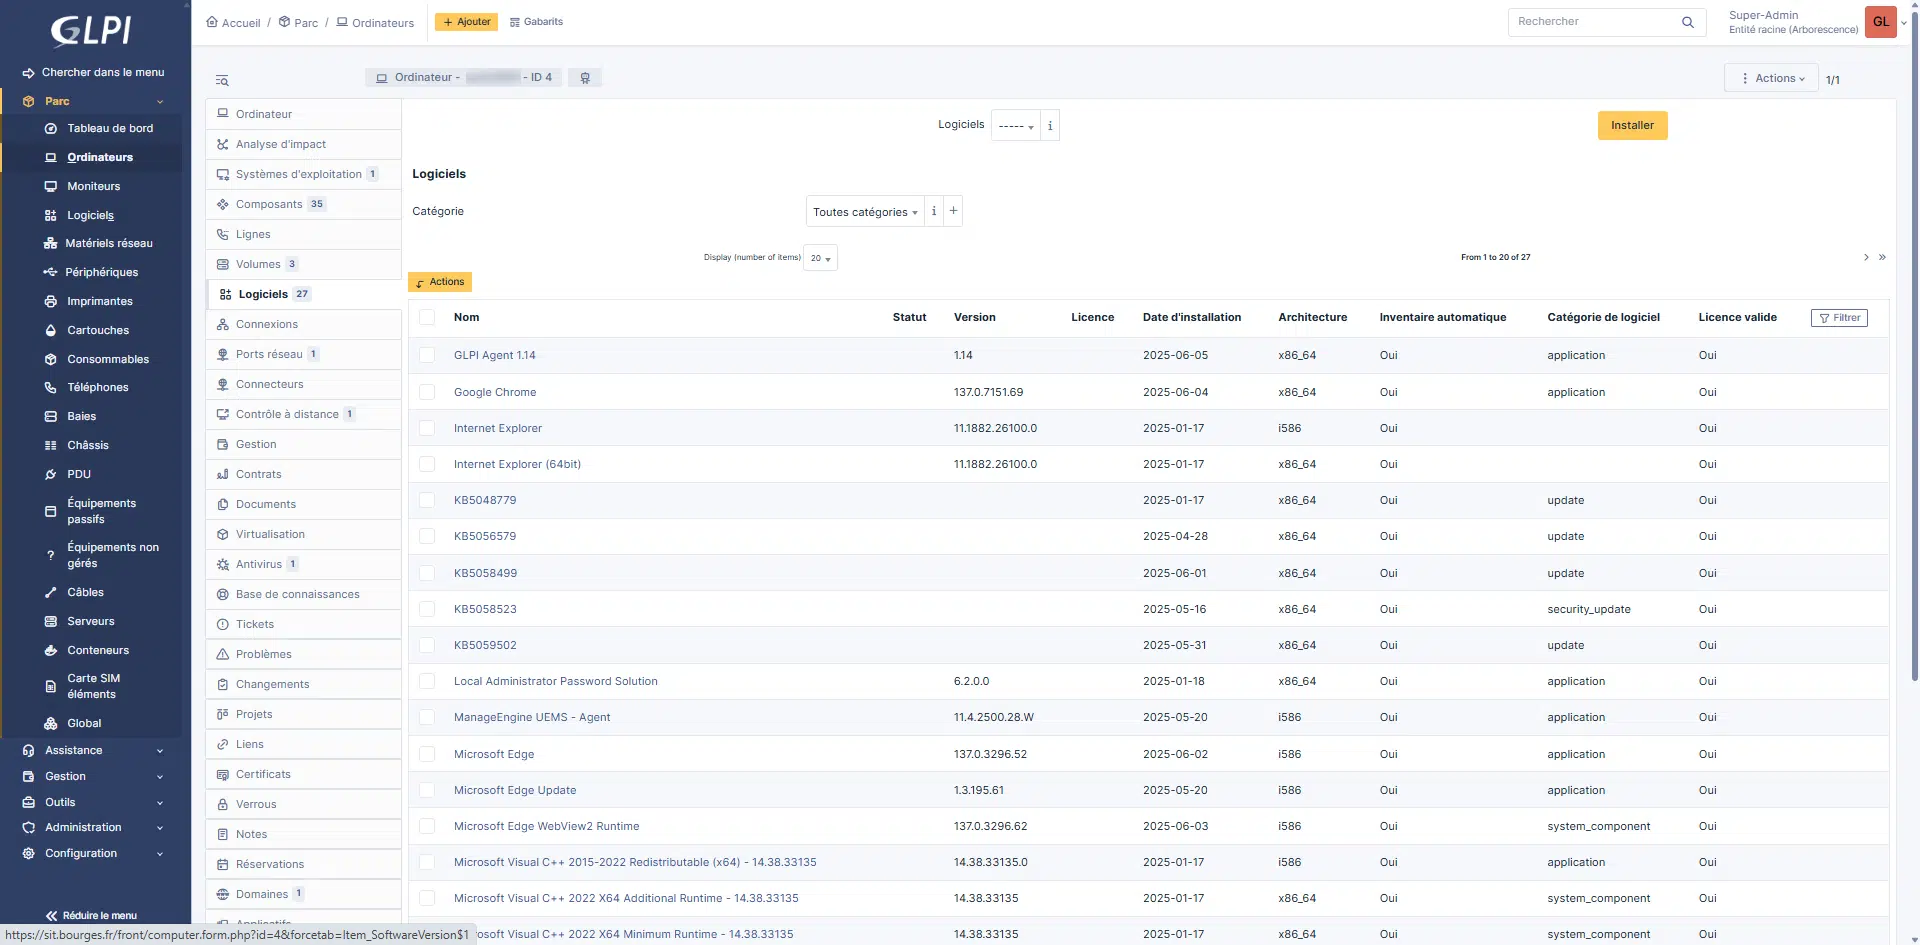Click the list search toggle icon
The width and height of the screenshot is (1920, 945).
[222, 80]
